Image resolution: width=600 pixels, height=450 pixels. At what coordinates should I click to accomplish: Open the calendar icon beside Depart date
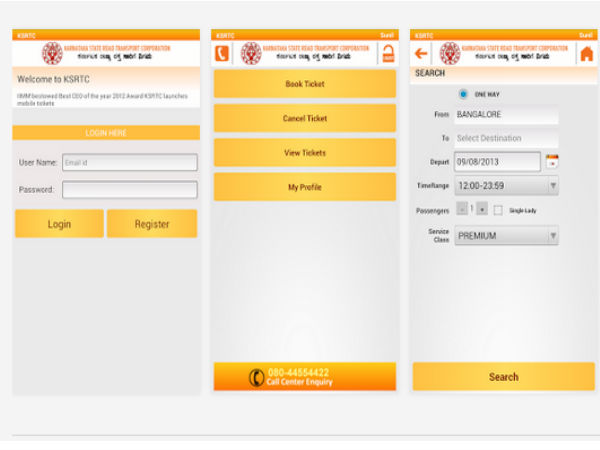pyautogui.click(x=551, y=161)
